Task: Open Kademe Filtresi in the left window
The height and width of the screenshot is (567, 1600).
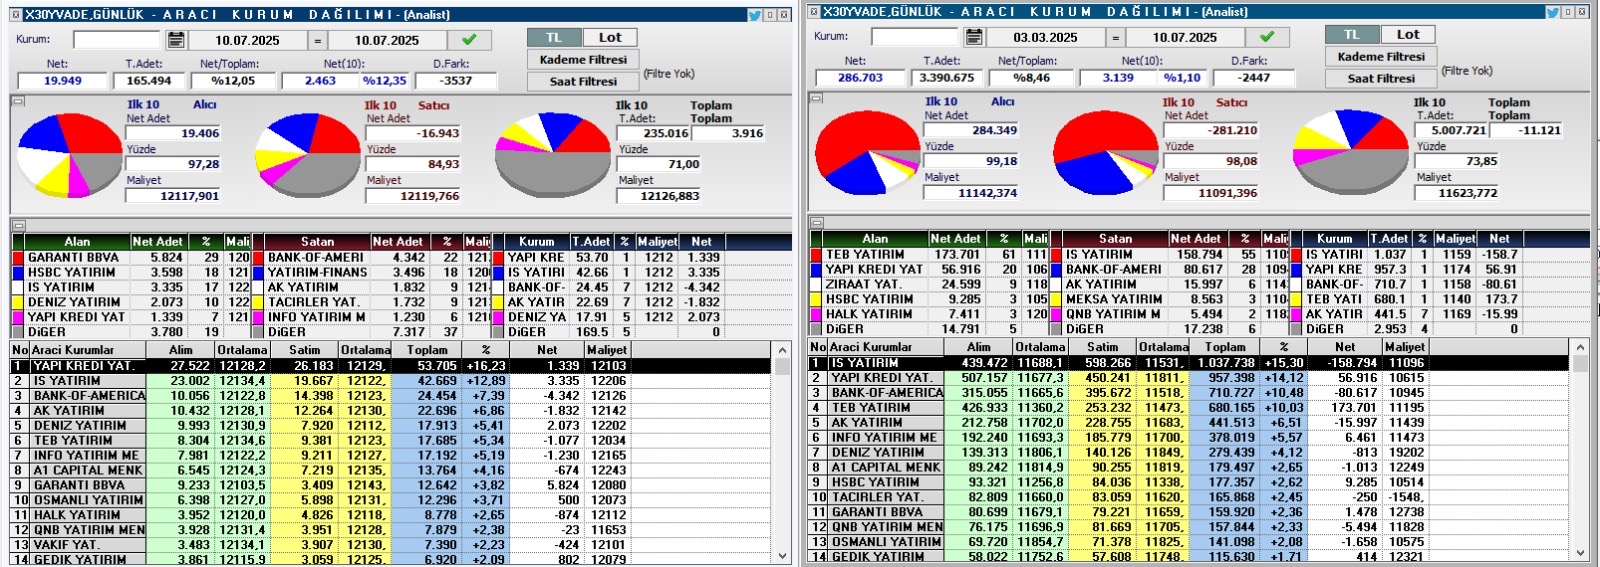Action: [x=583, y=59]
